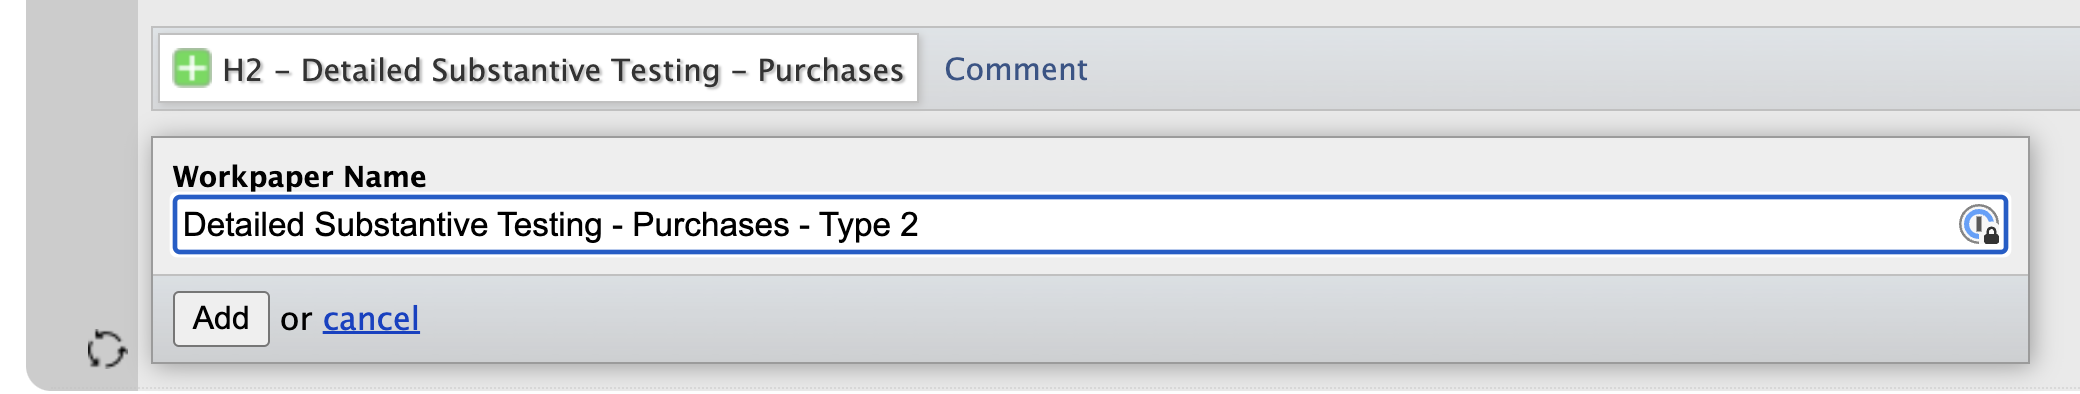Switch to the Comment tab
This screenshot has width=2080, height=394.
tap(1015, 69)
